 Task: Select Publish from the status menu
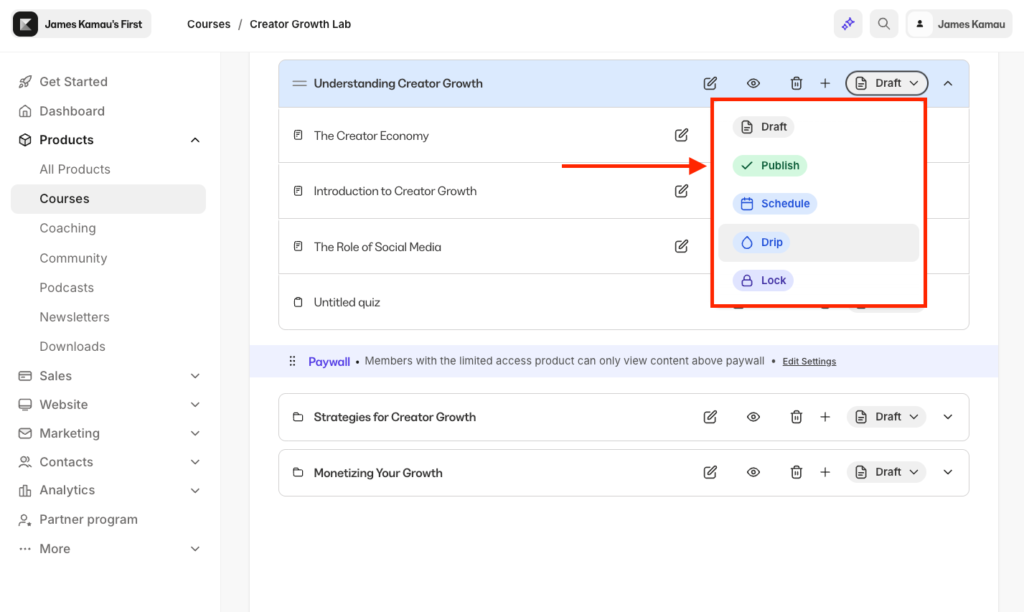coord(770,166)
